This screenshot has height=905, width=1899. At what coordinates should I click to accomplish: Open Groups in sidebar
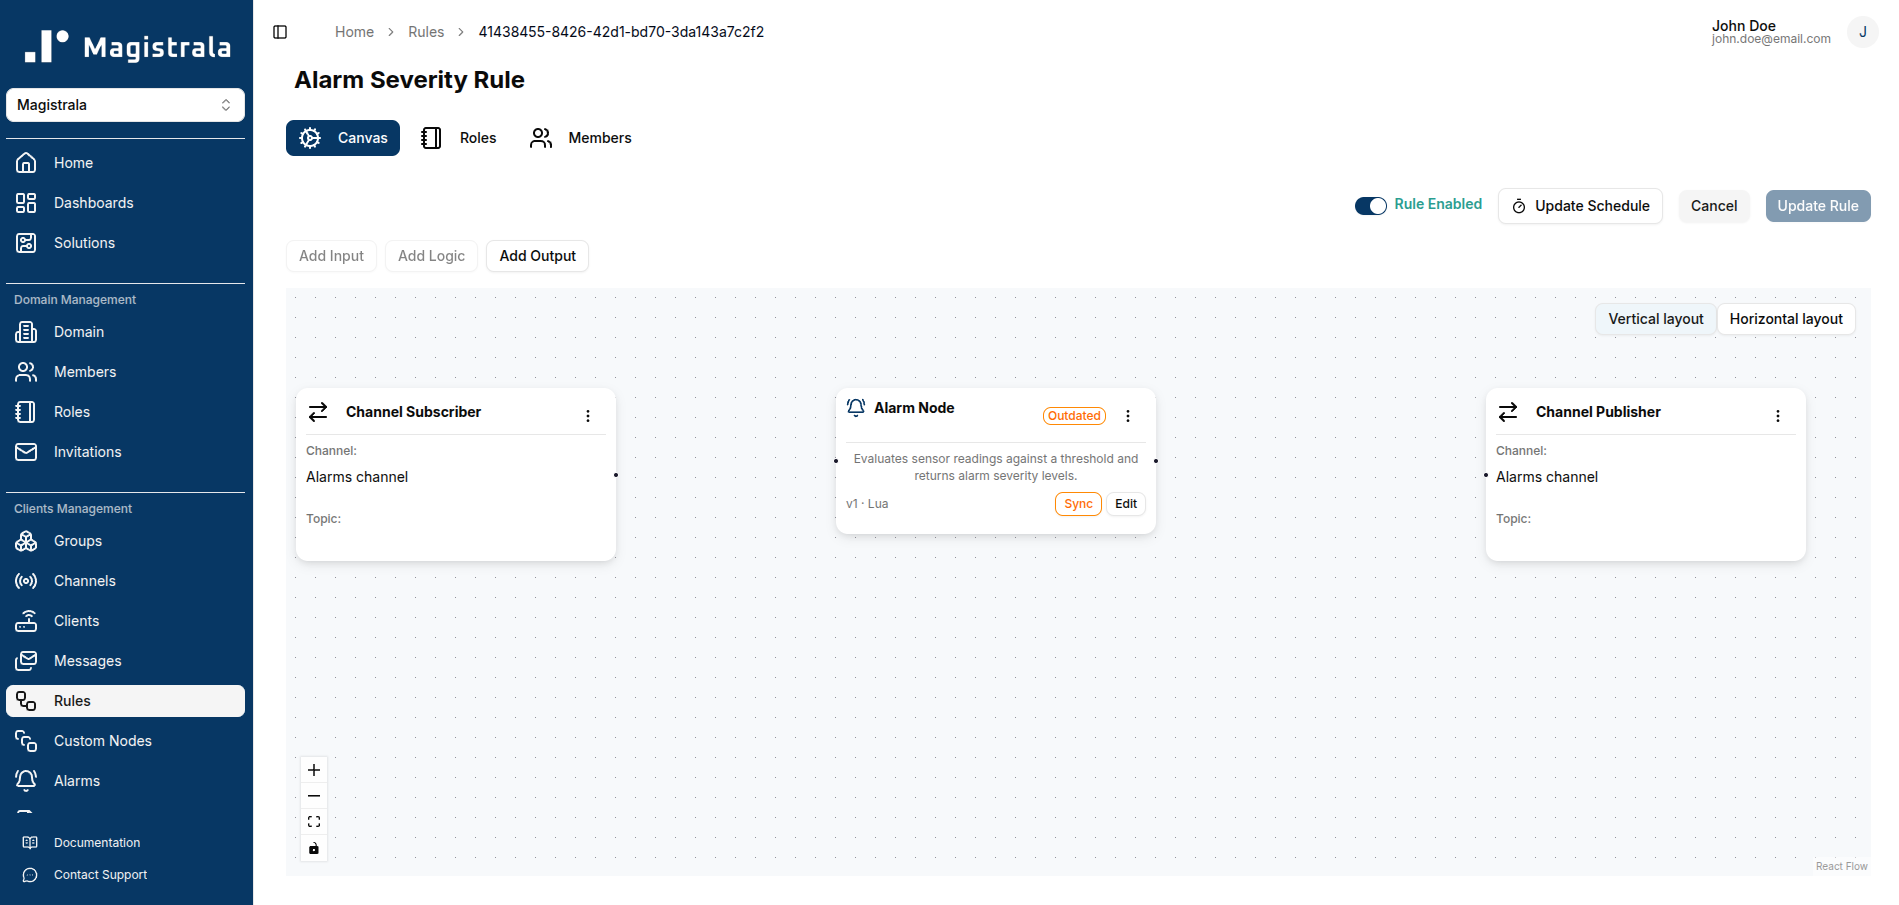pyautogui.click(x=125, y=541)
